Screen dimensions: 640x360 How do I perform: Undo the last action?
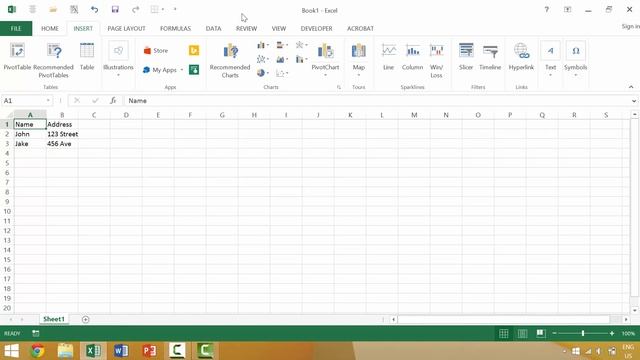point(94,9)
